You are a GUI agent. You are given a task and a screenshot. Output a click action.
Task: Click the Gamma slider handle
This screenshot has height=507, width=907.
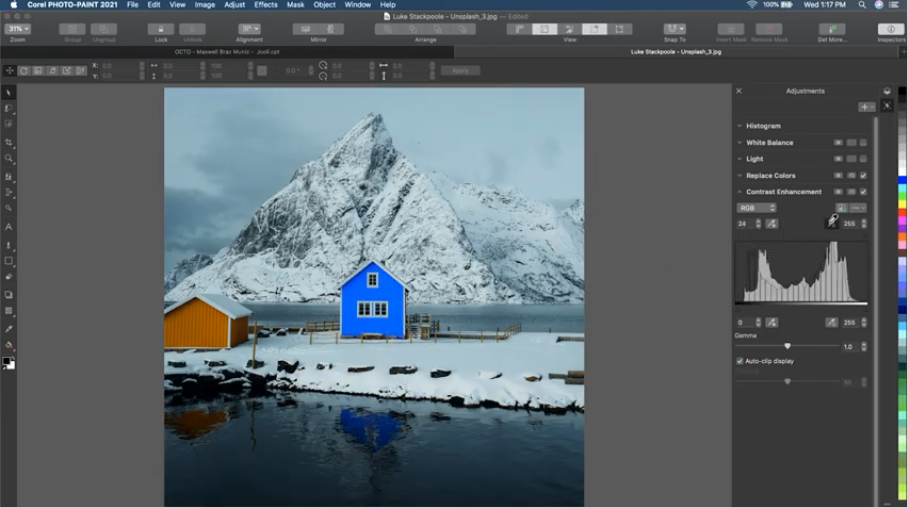click(x=787, y=346)
